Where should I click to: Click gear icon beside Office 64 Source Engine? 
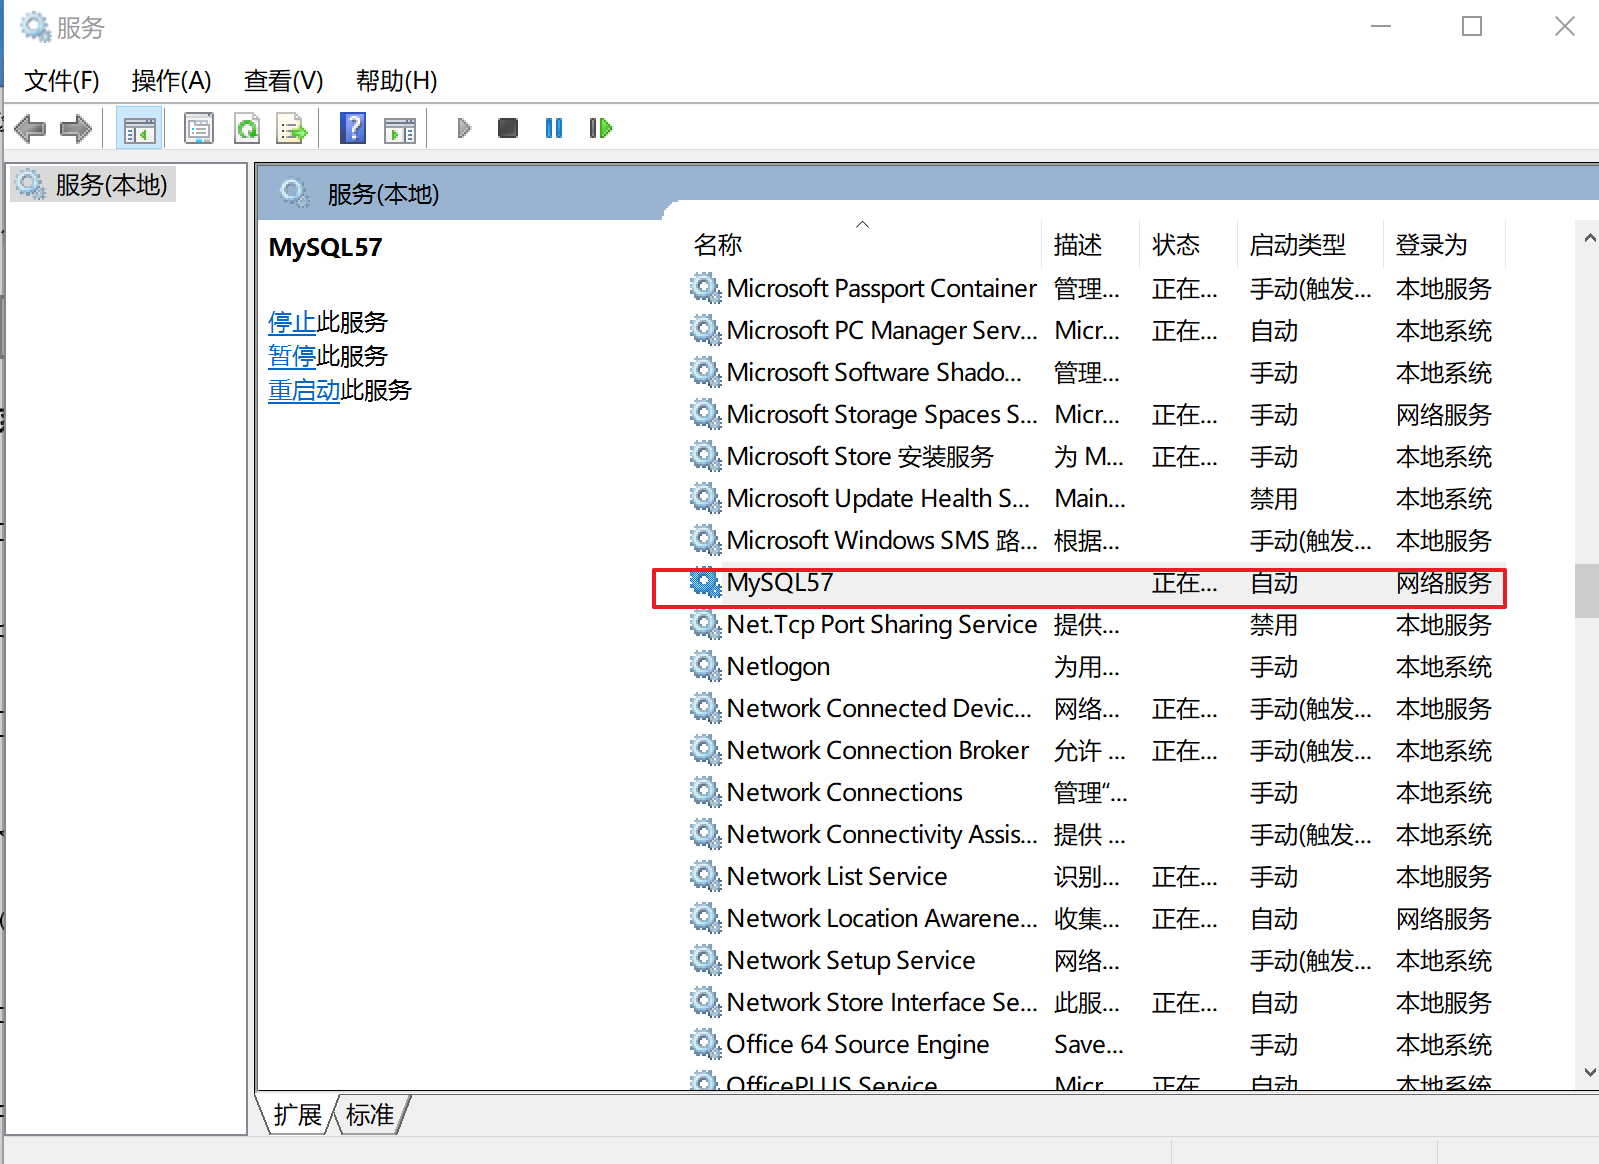tap(705, 1044)
